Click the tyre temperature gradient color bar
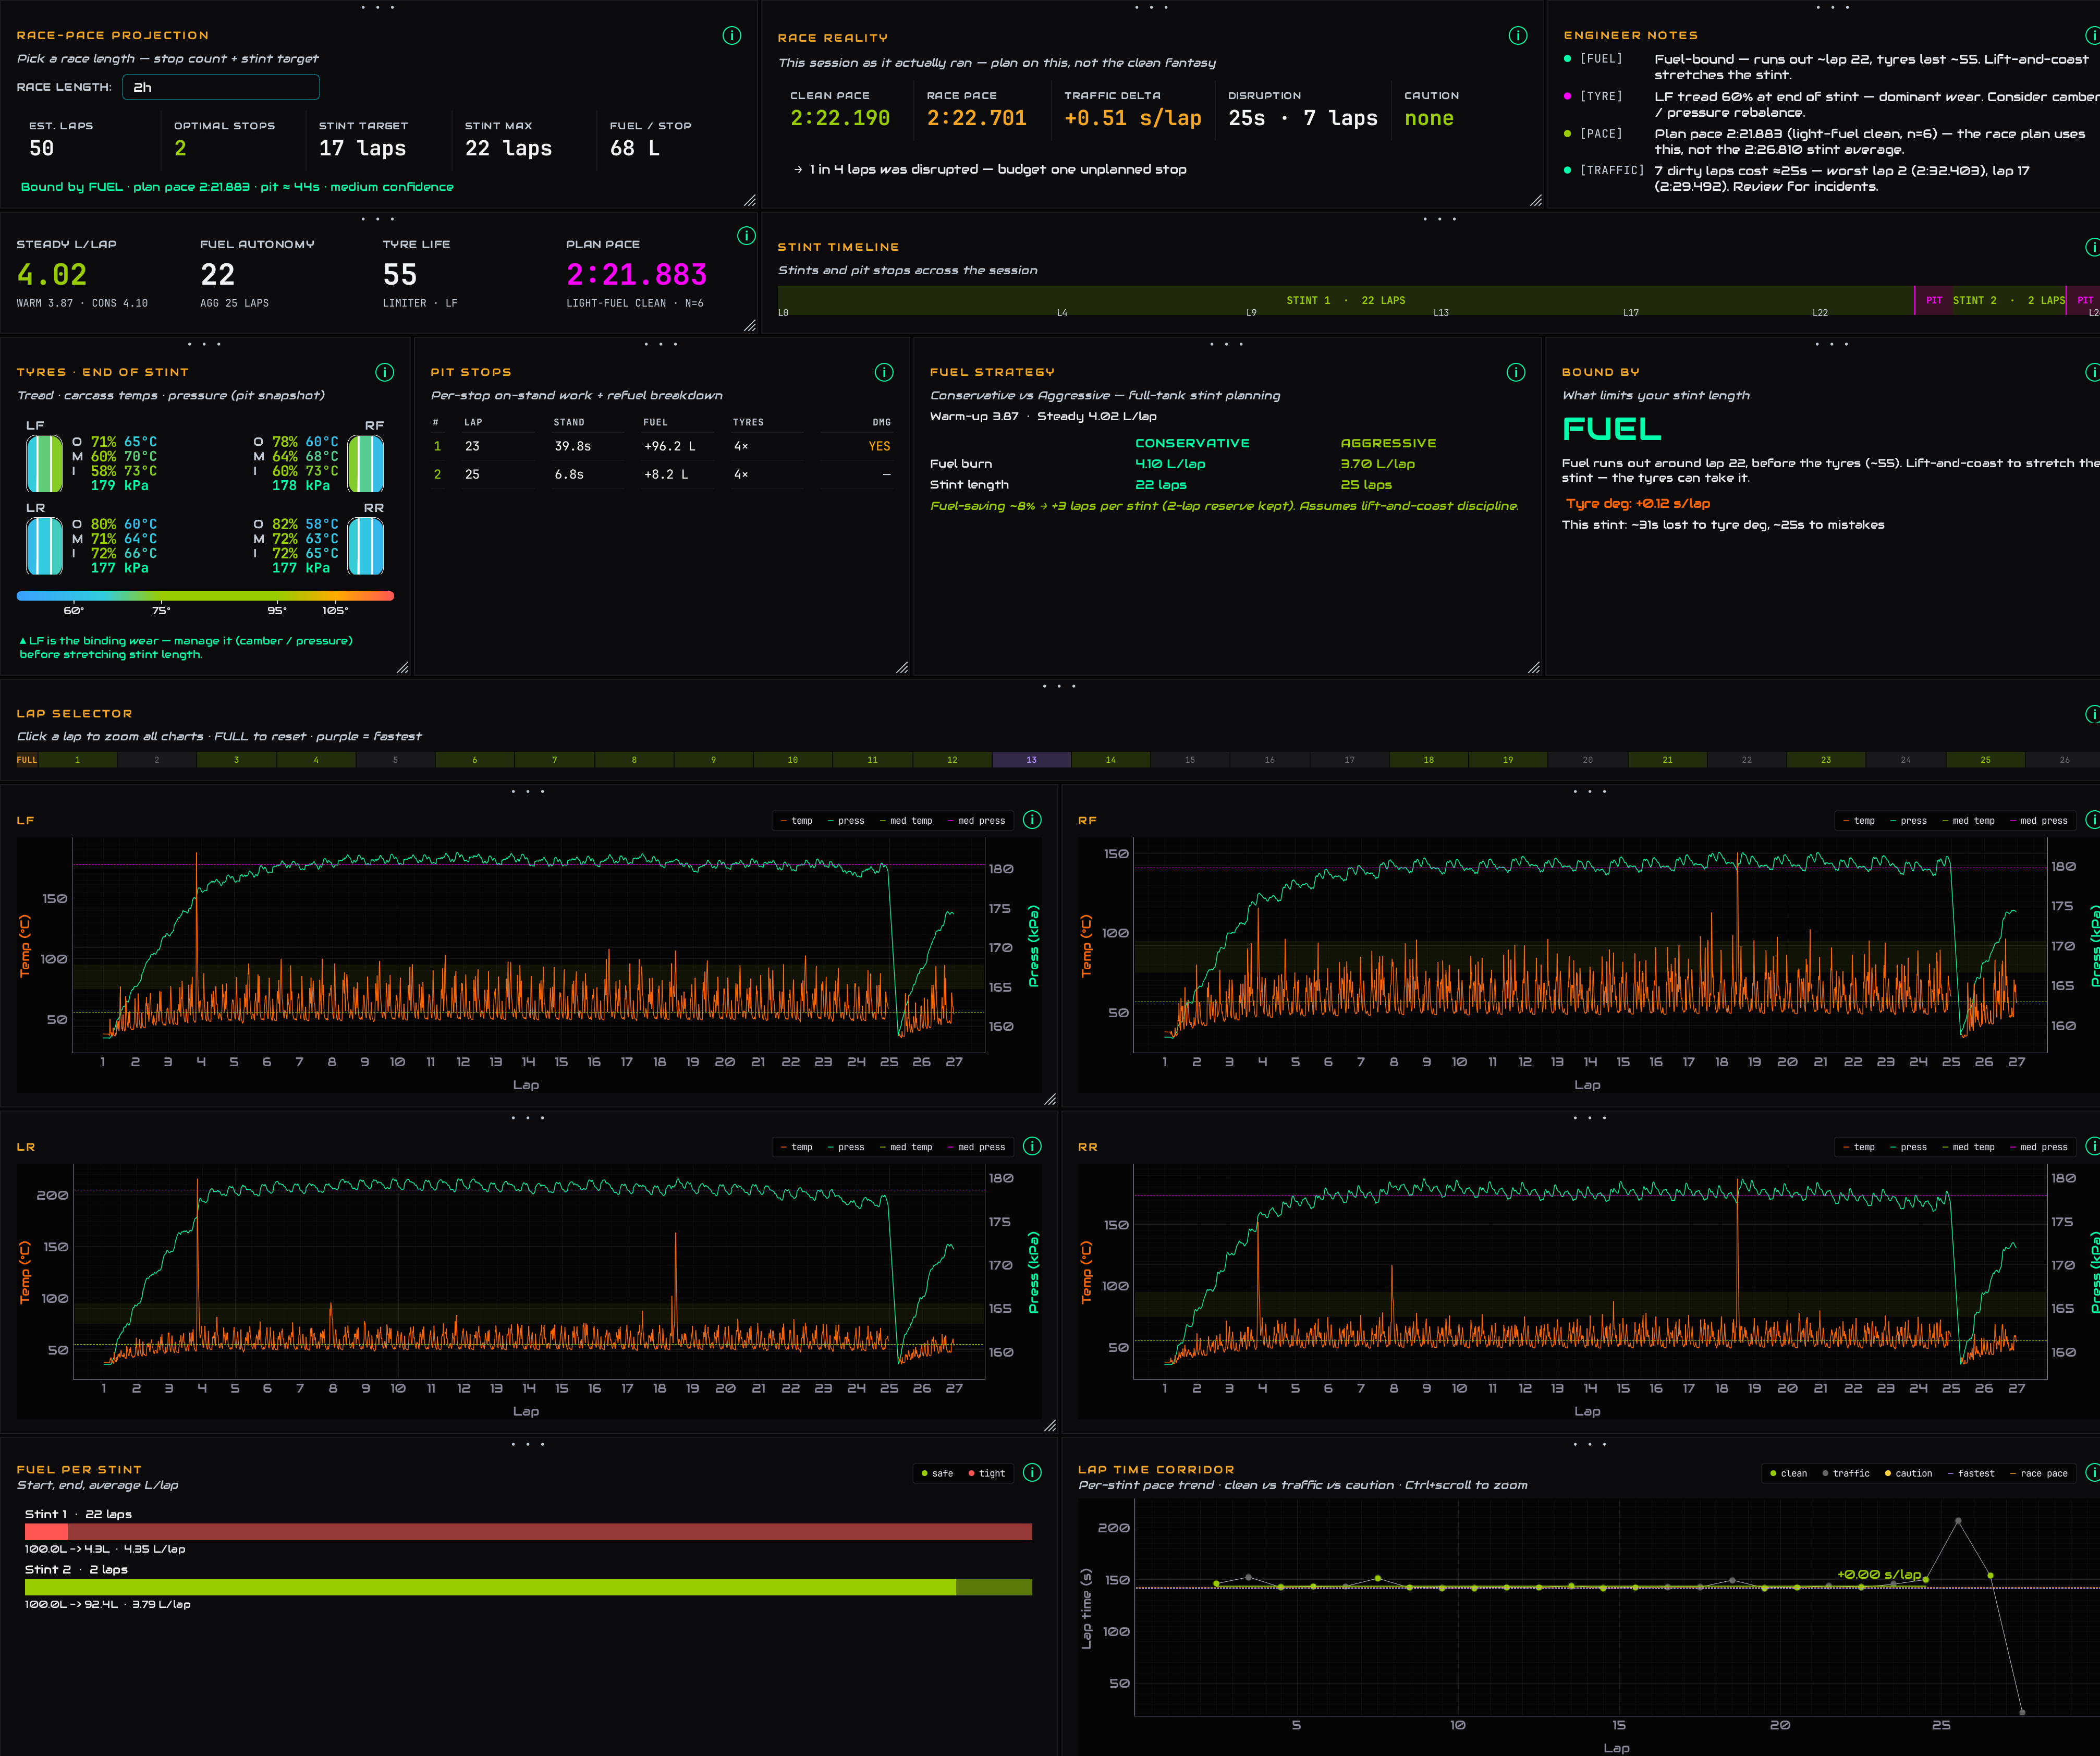The height and width of the screenshot is (1756, 2100). (x=205, y=596)
